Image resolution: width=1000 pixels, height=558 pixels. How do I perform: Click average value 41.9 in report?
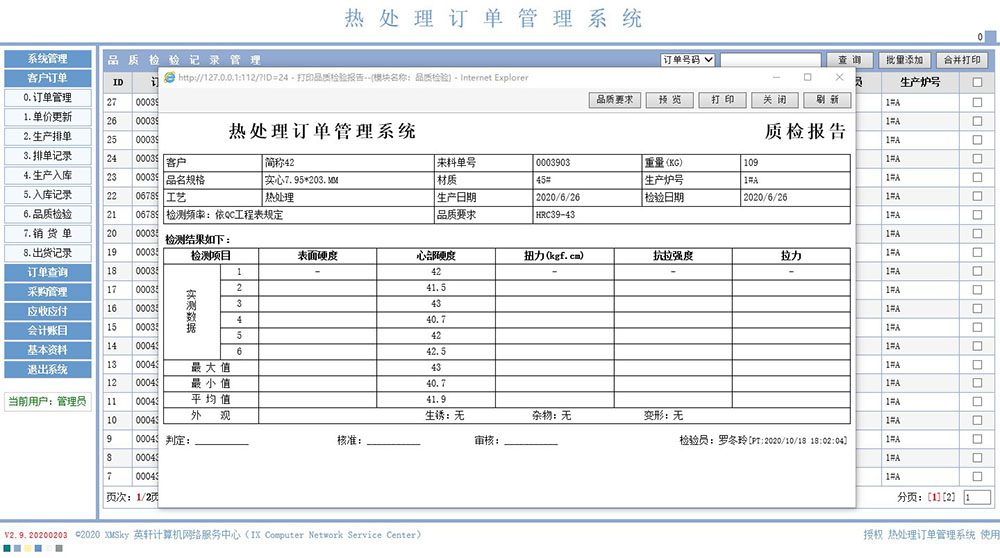coord(436,399)
